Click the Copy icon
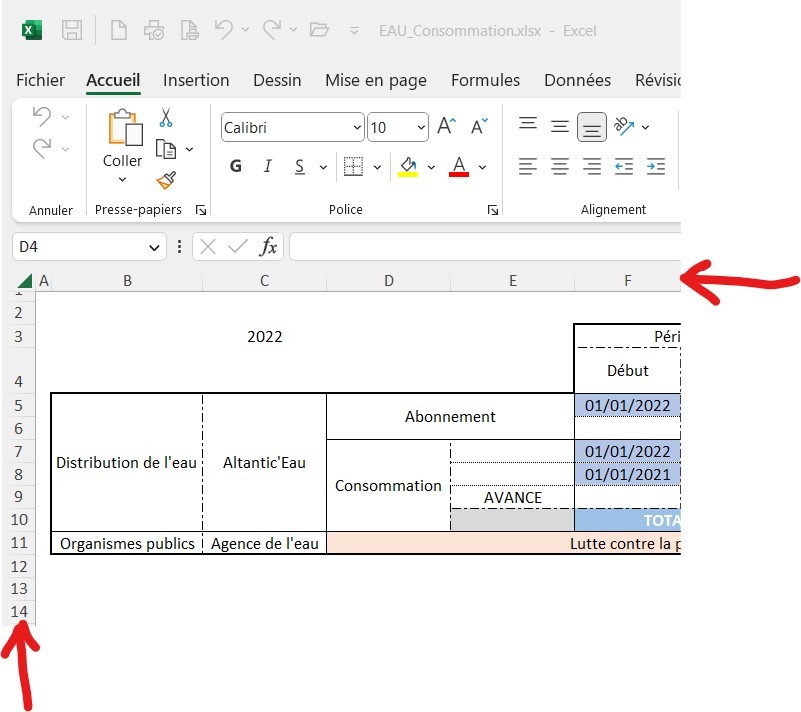801x712 pixels. point(166,149)
